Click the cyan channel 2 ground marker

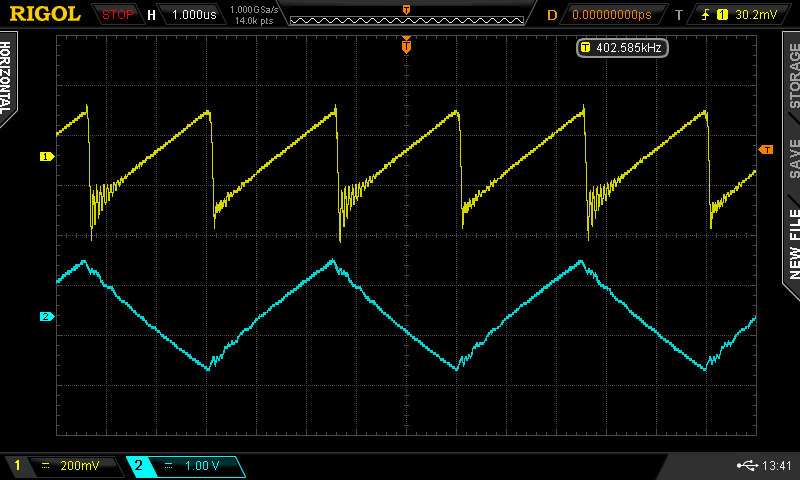point(45,317)
